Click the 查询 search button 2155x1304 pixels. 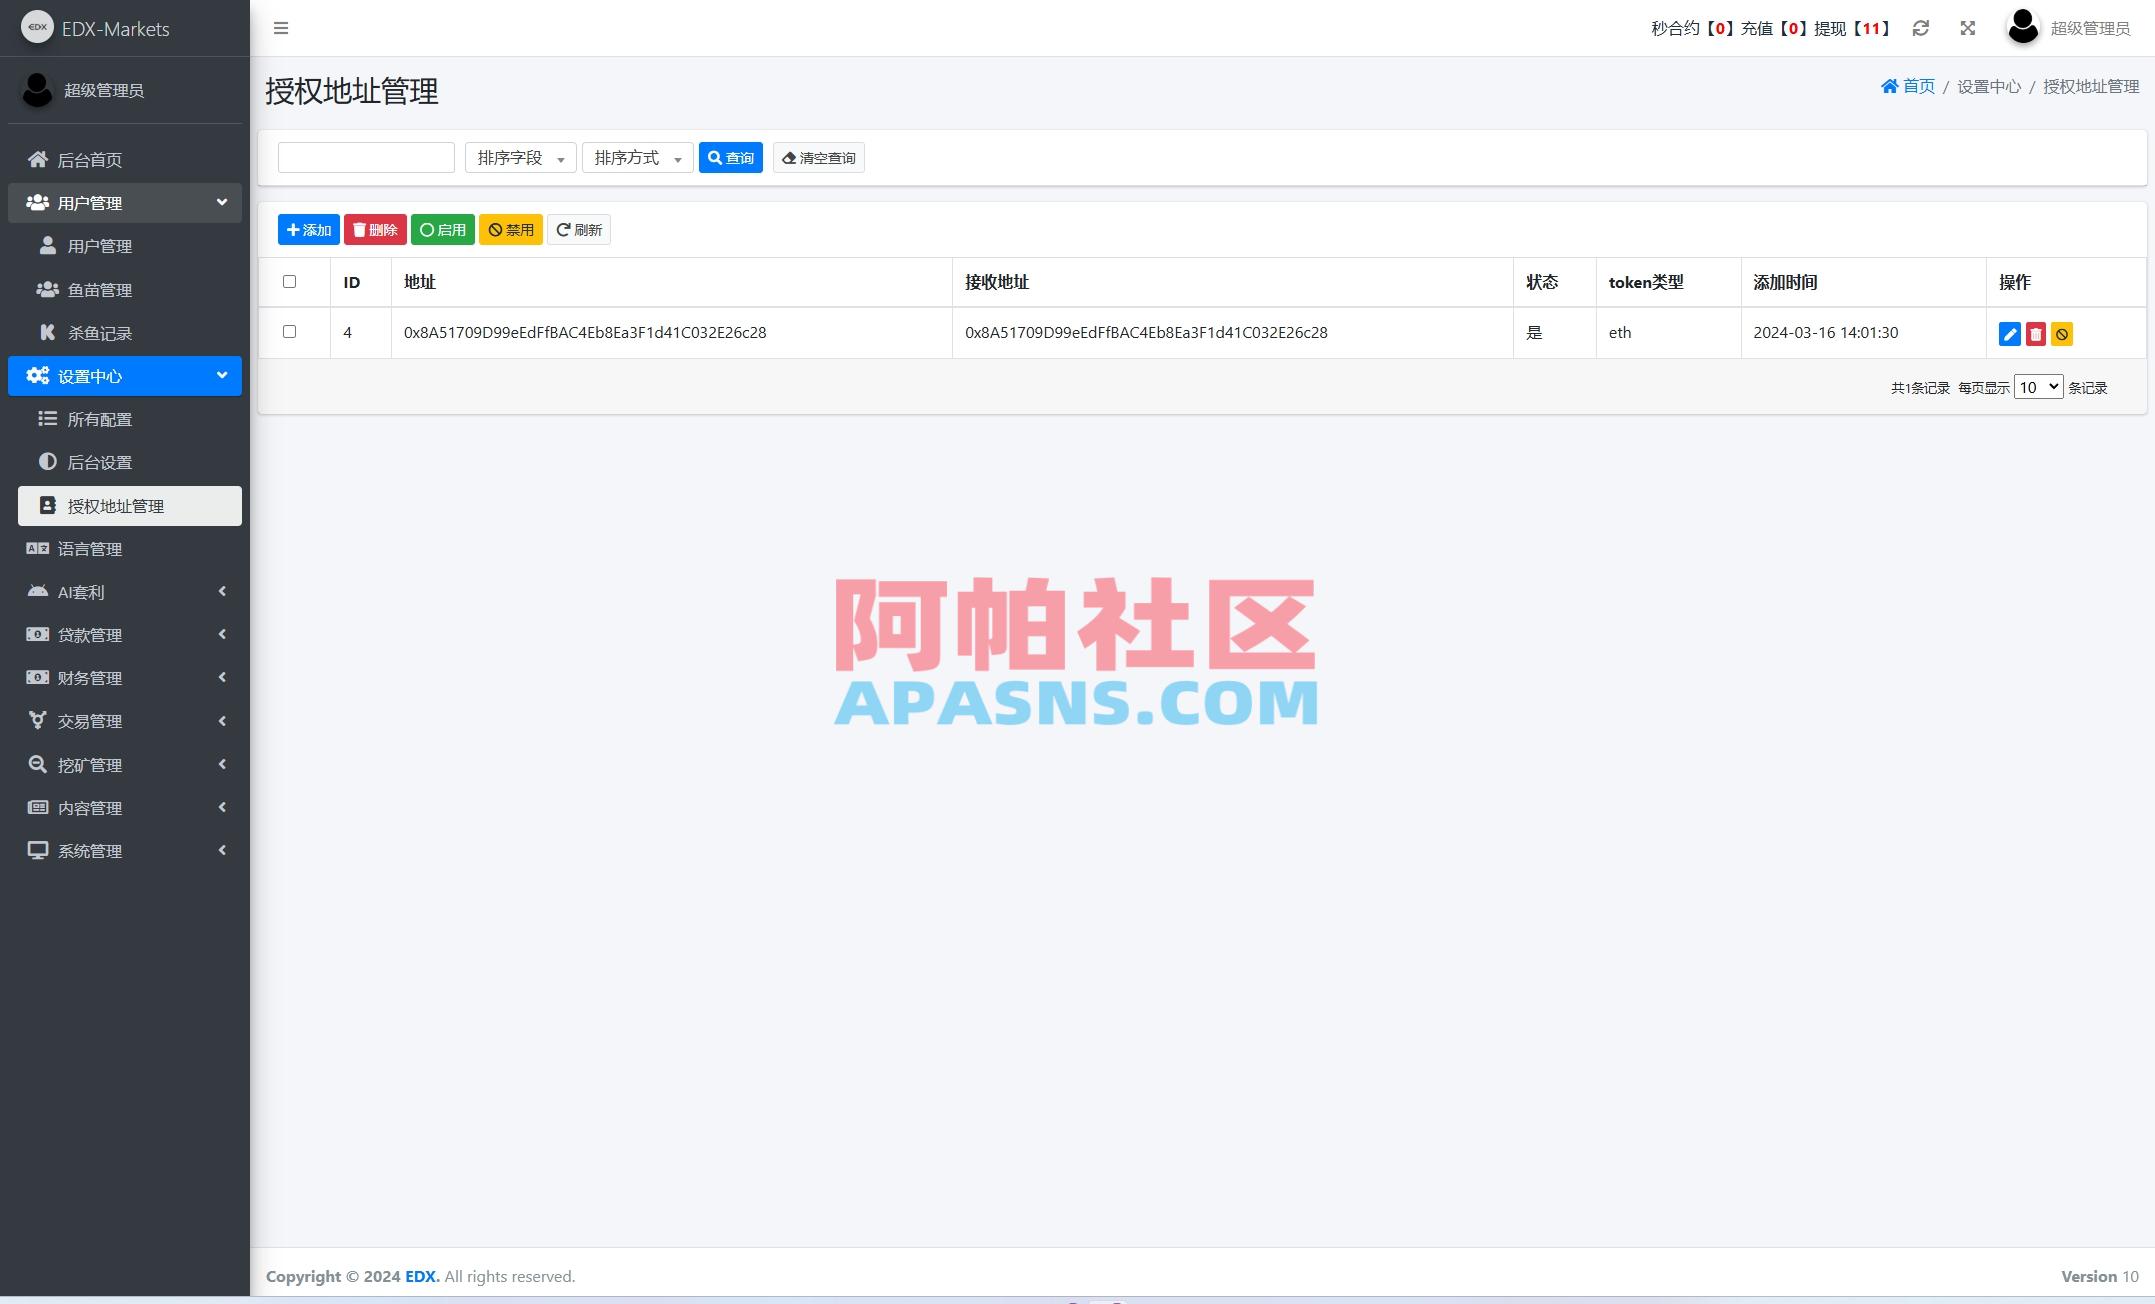click(731, 157)
